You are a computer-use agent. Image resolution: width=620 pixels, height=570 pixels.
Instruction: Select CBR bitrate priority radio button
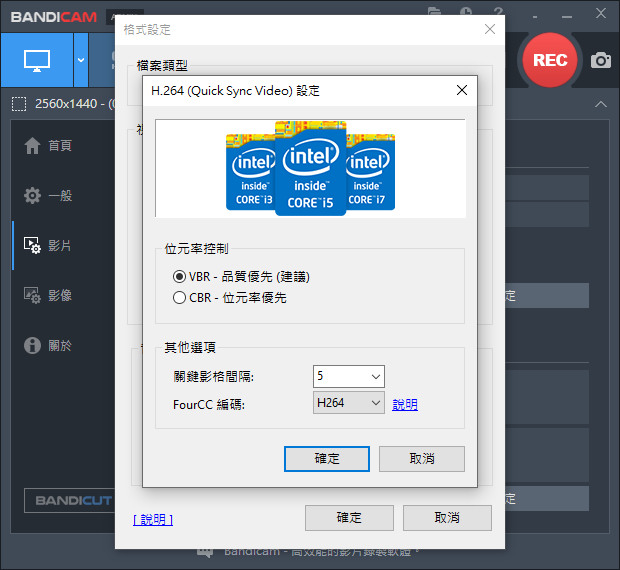[x=179, y=297]
